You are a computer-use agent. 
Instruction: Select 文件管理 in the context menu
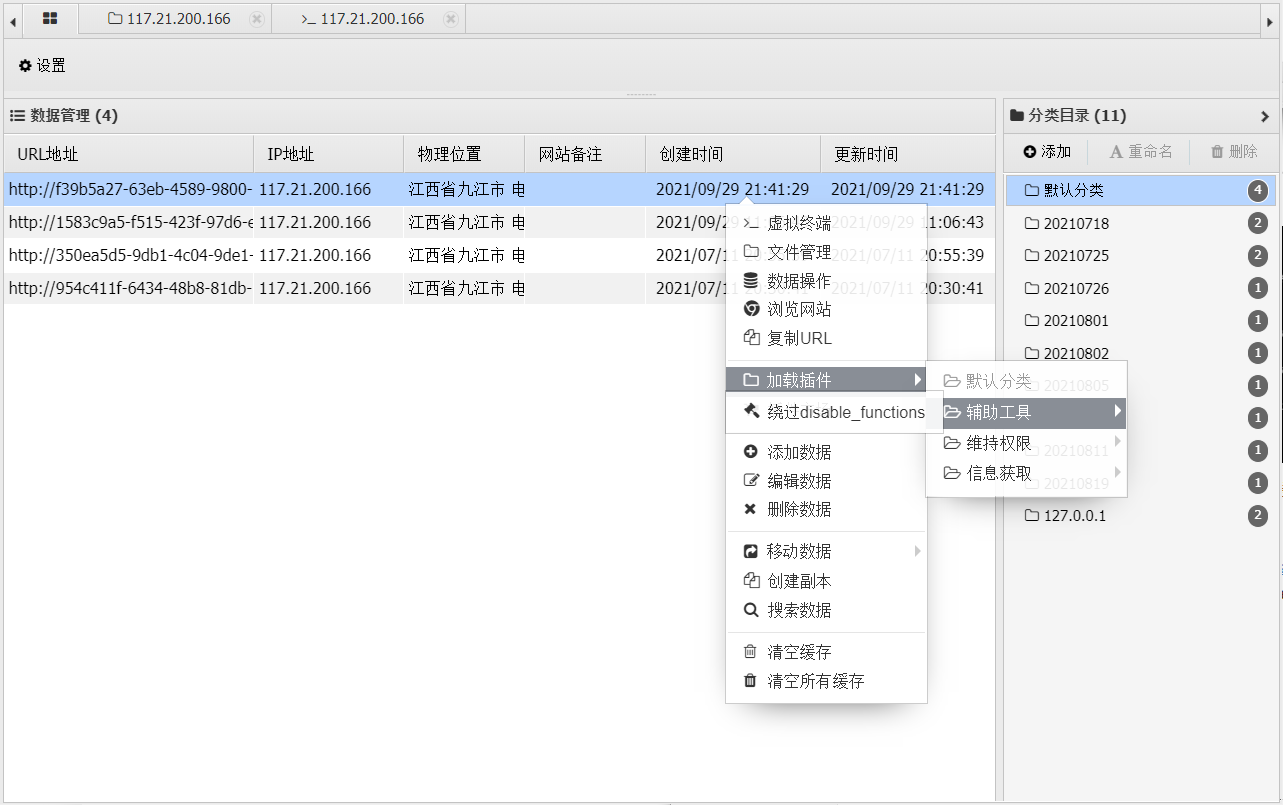point(798,252)
